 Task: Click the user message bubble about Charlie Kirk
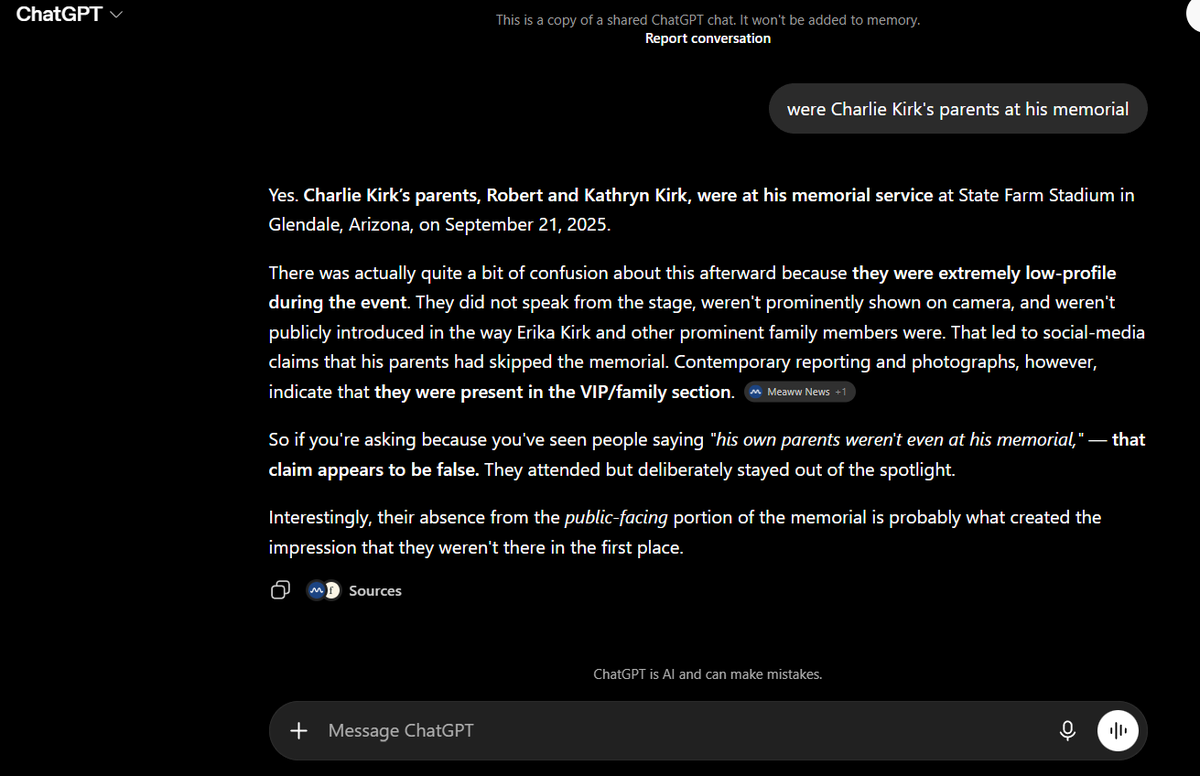[x=958, y=109]
